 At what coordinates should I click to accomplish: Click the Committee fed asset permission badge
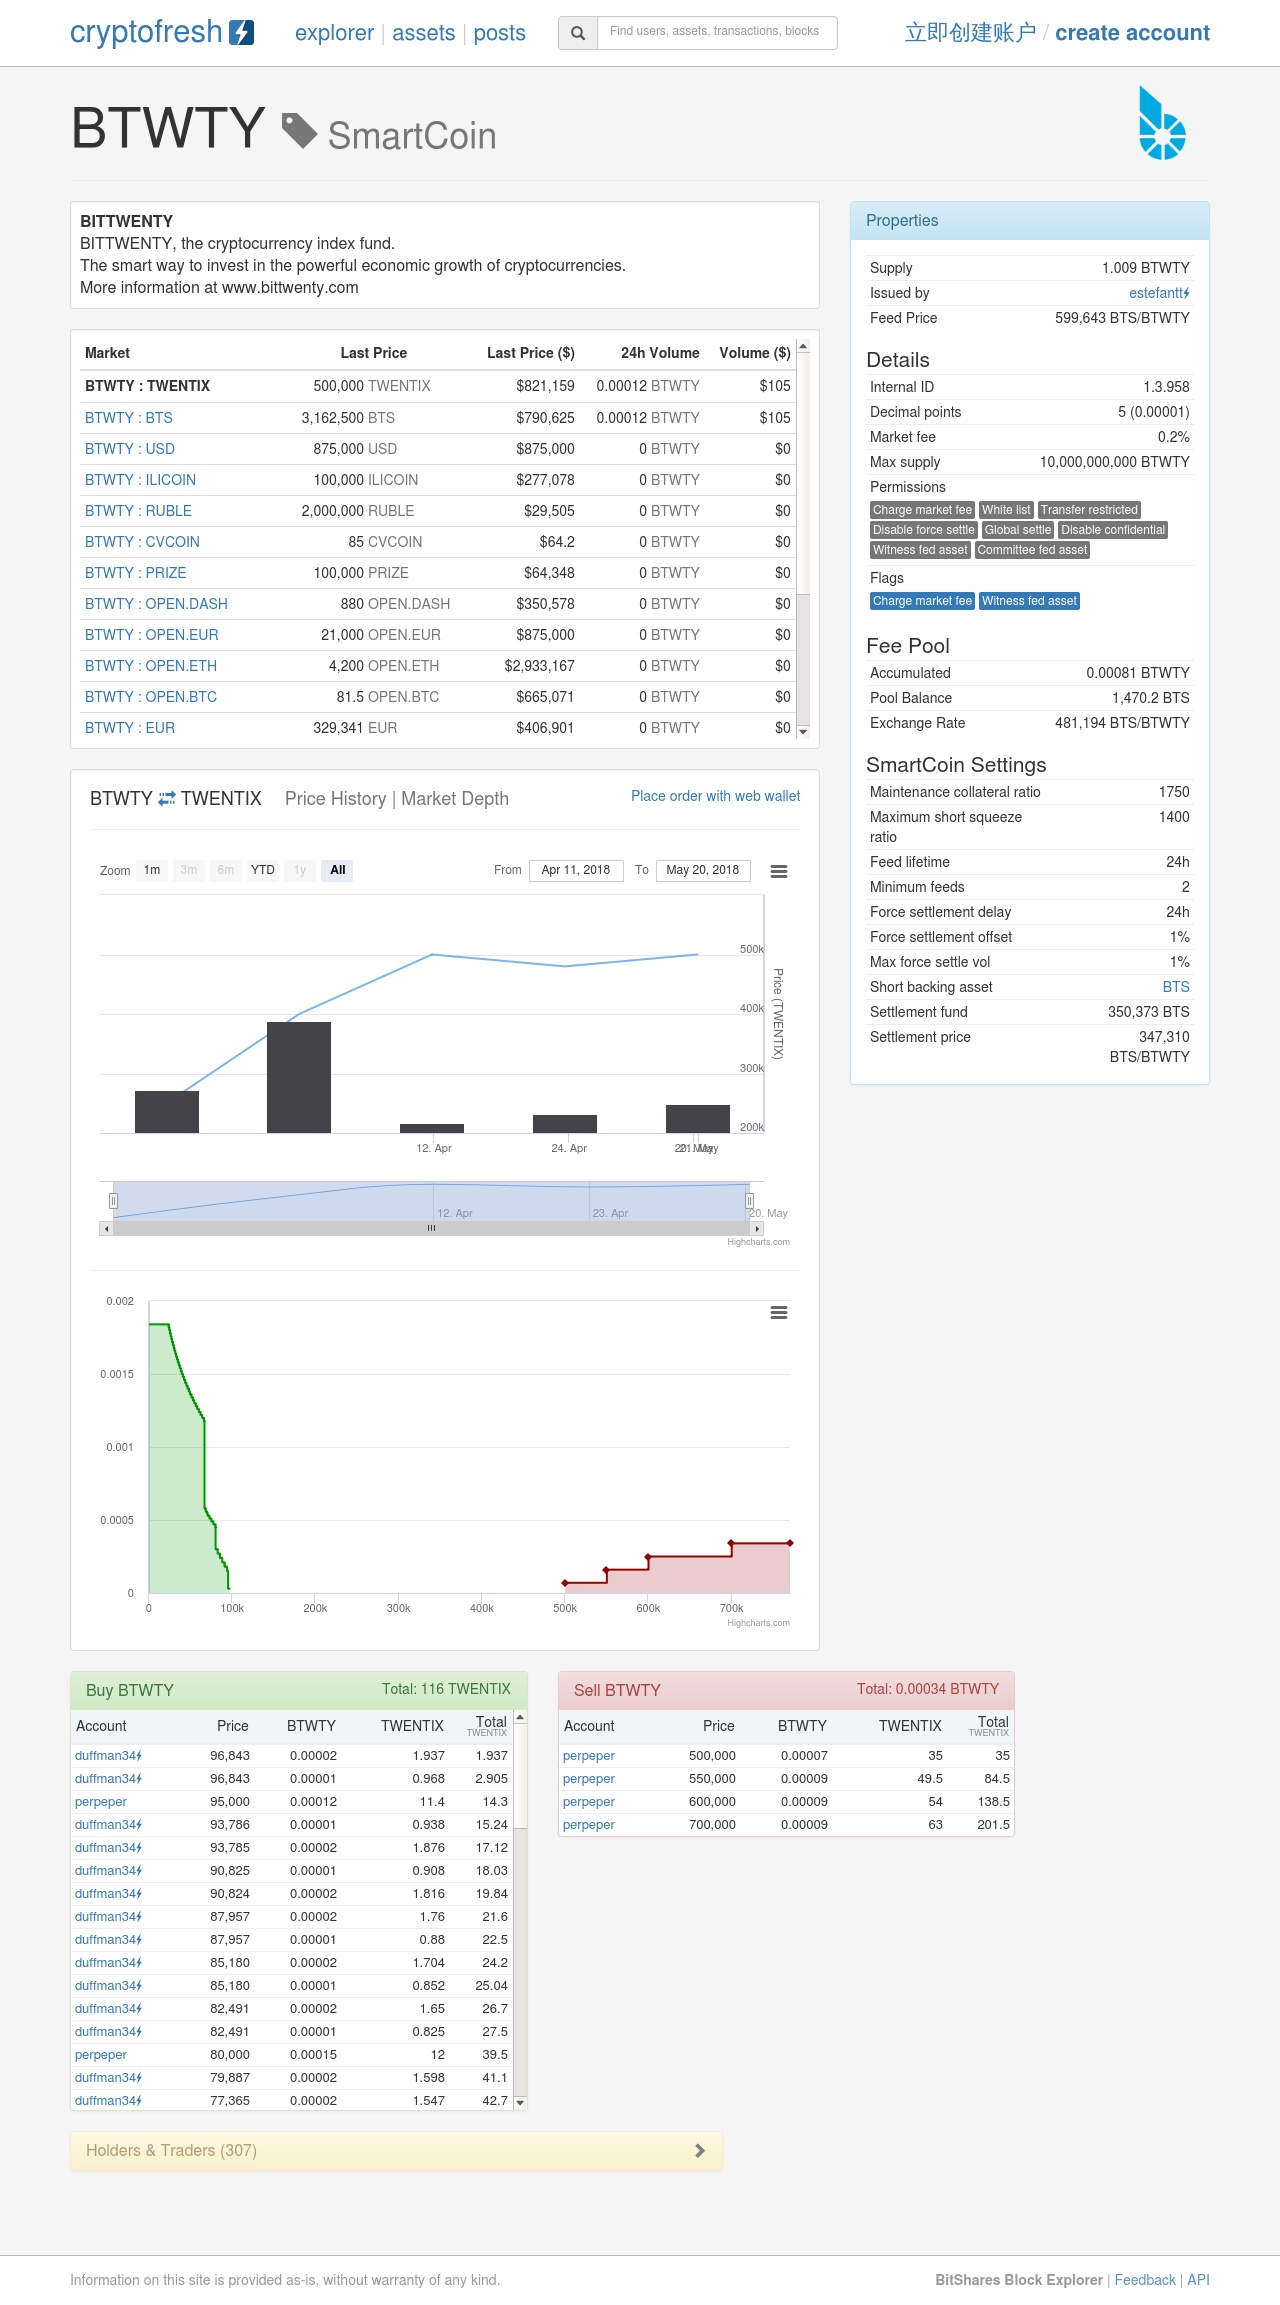1032,550
